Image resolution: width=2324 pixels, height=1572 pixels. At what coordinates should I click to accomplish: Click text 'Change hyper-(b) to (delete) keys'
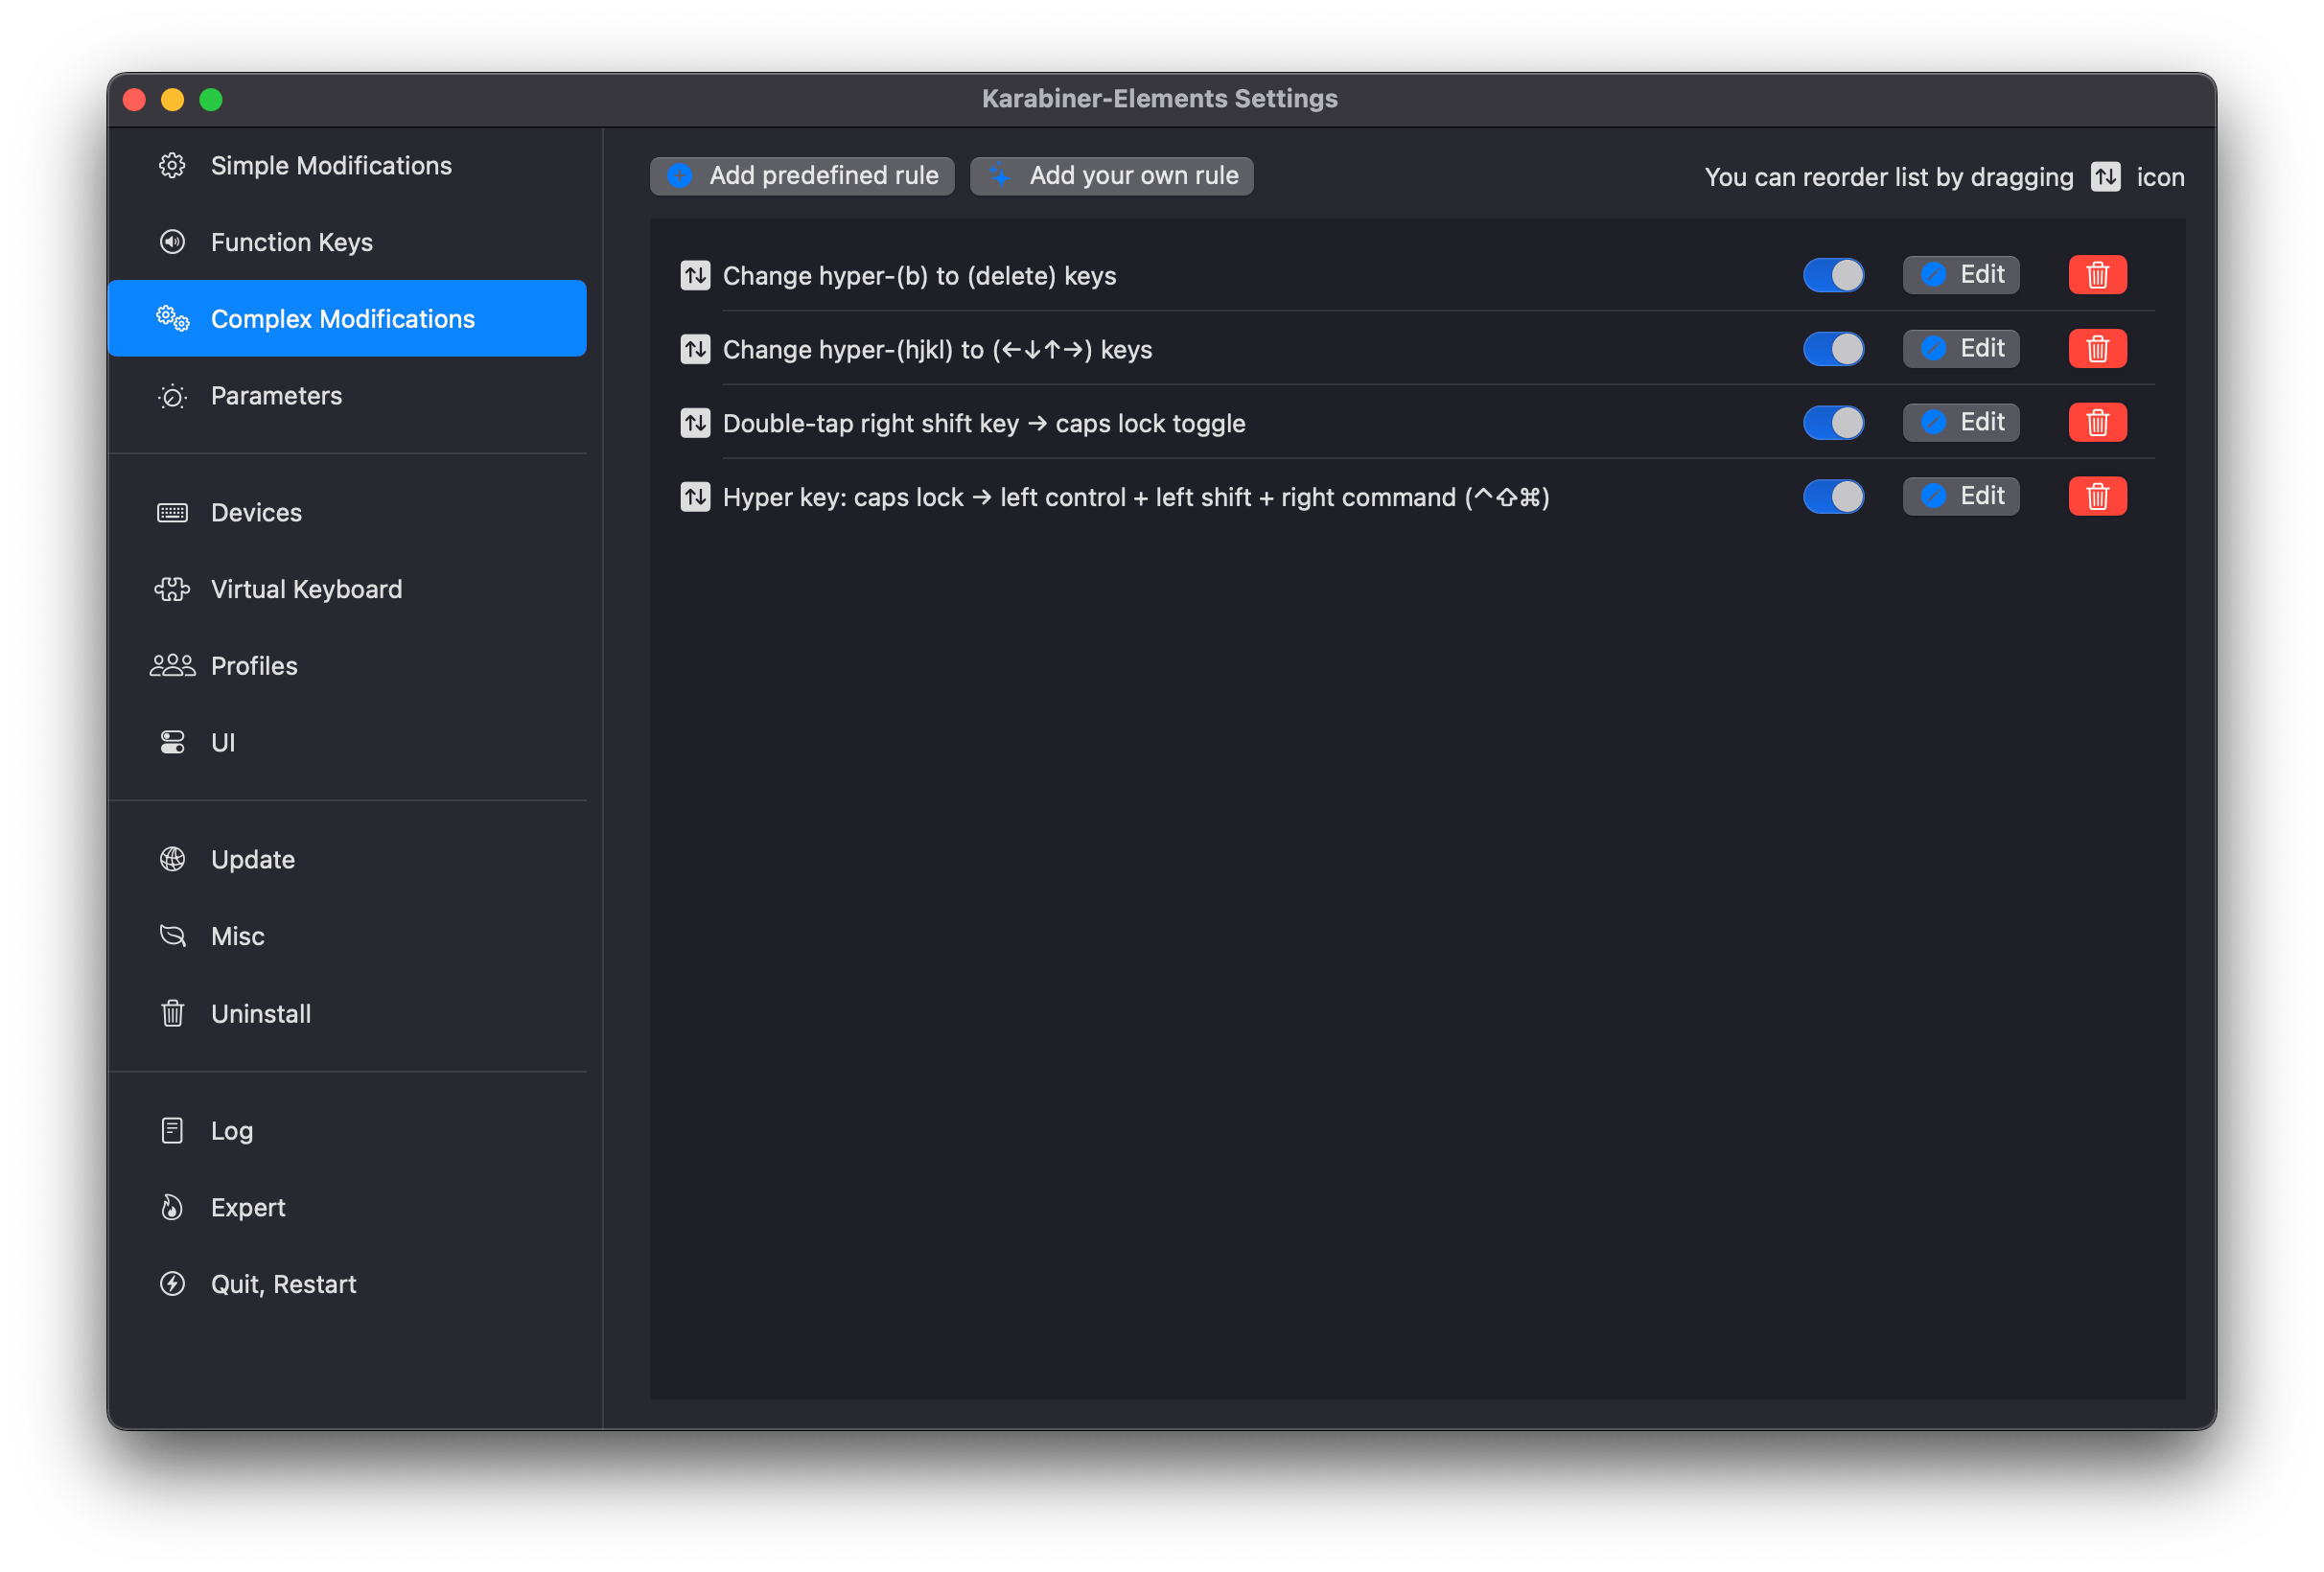tap(919, 276)
